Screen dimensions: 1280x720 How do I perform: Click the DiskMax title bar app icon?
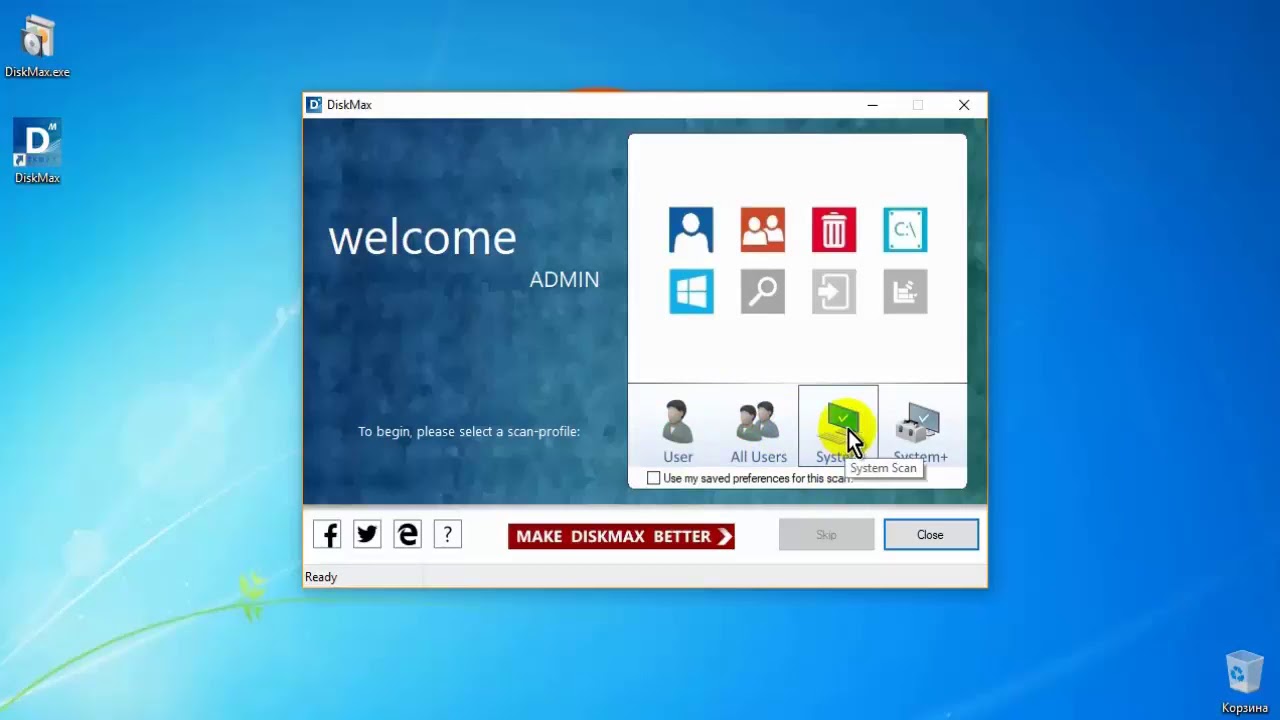(314, 105)
